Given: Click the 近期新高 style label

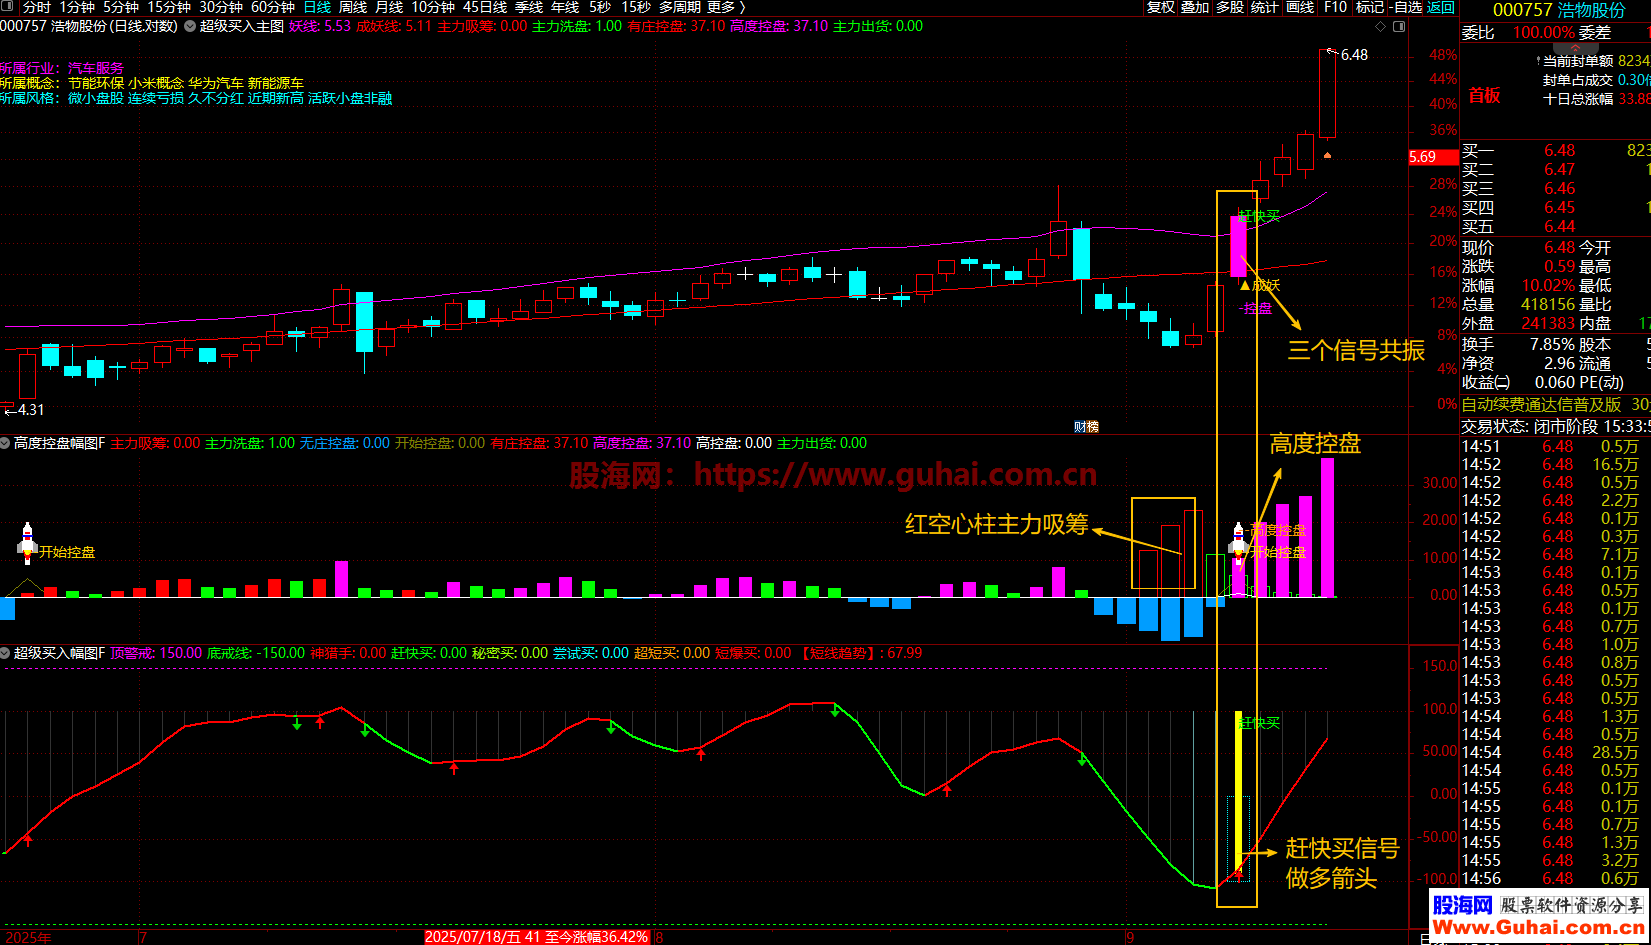Looking at the screenshot, I should point(276,98).
